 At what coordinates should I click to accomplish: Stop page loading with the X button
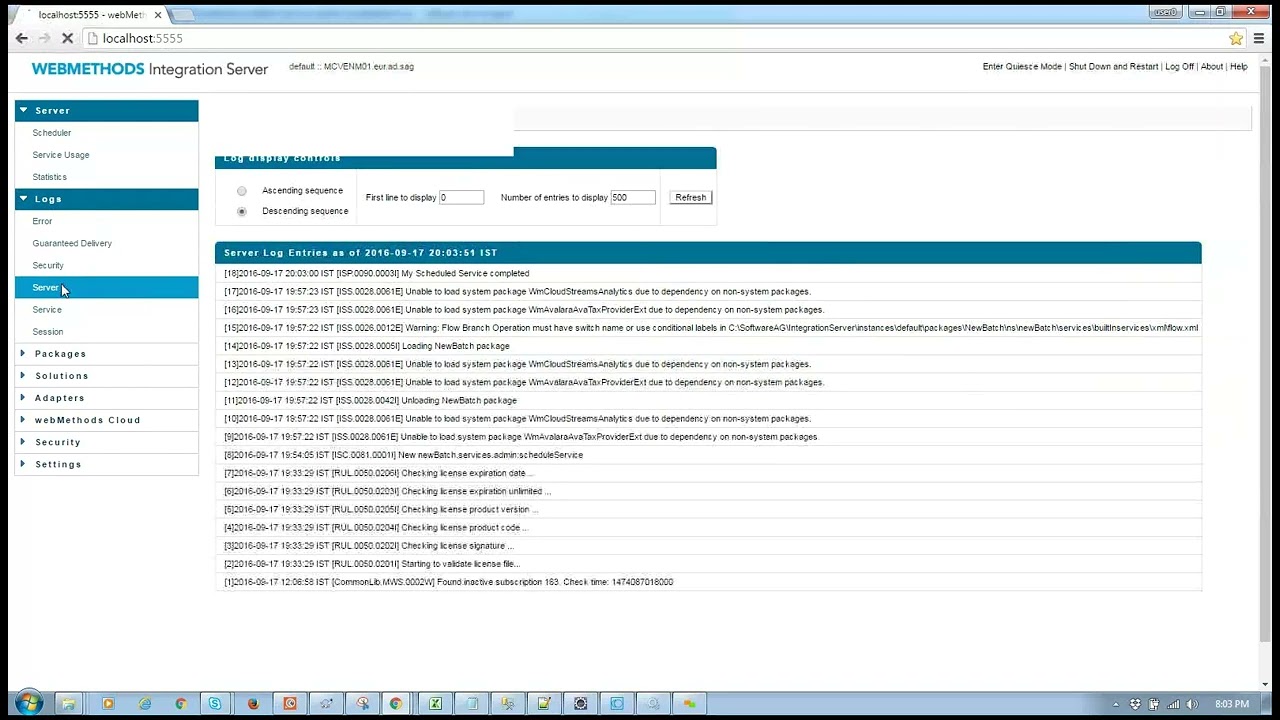pyautogui.click(x=68, y=38)
